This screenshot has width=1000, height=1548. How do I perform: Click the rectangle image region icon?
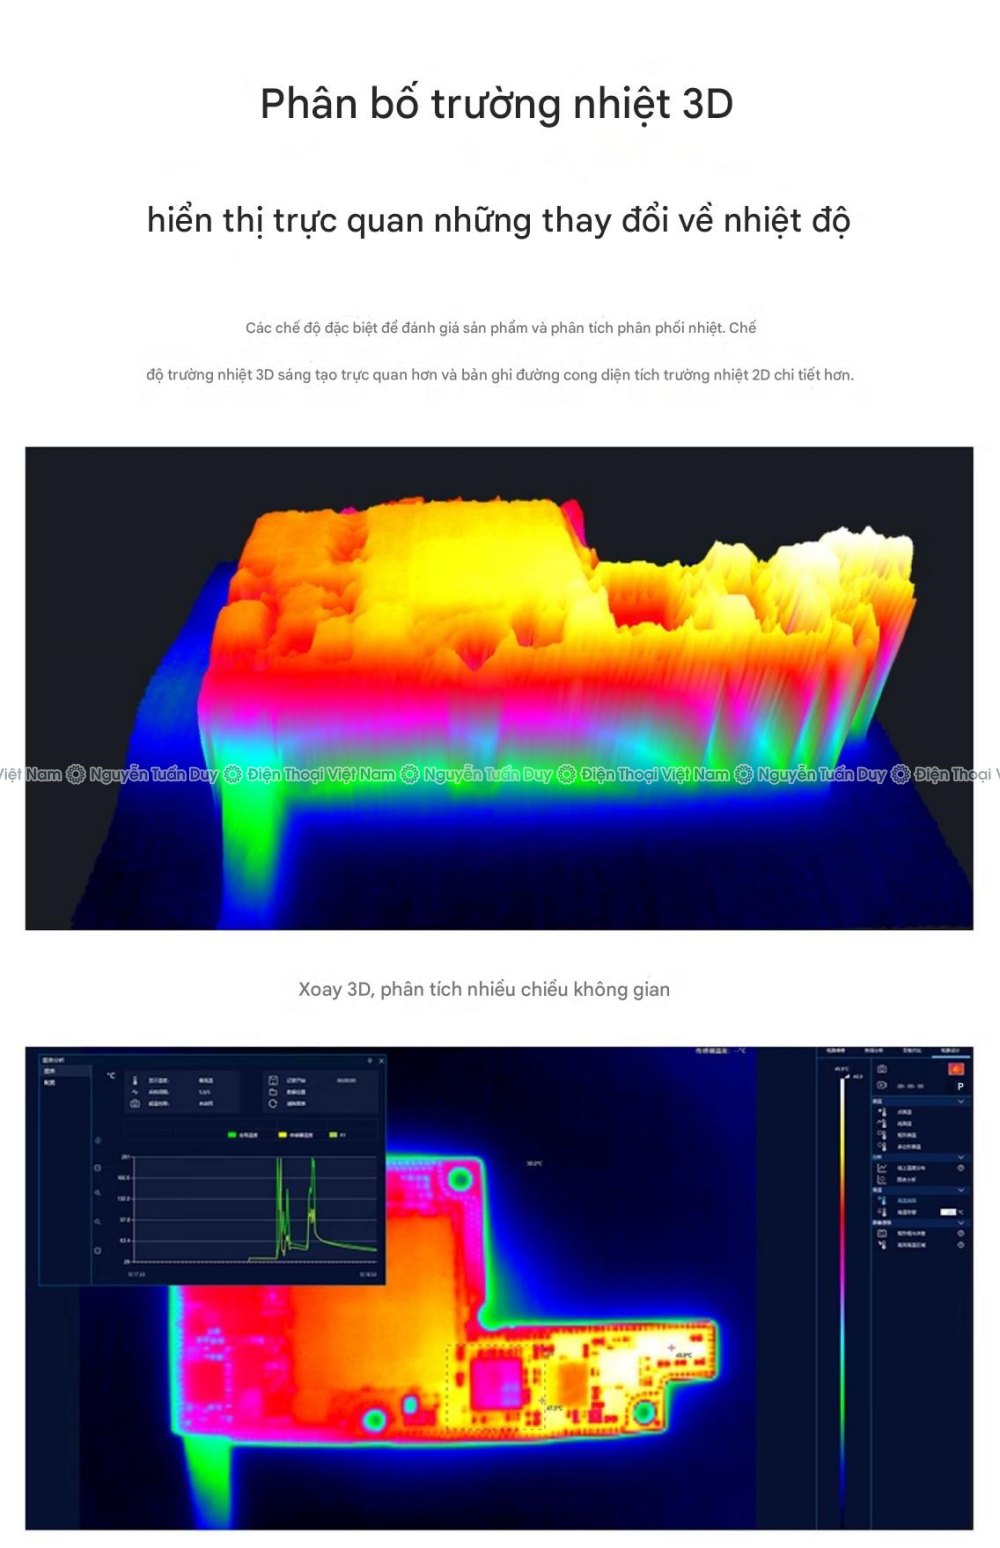[x=882, y=1234]
